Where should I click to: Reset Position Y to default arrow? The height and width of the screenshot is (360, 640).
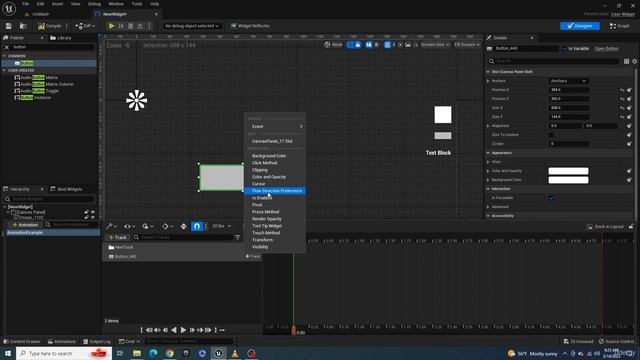point(622,99)
